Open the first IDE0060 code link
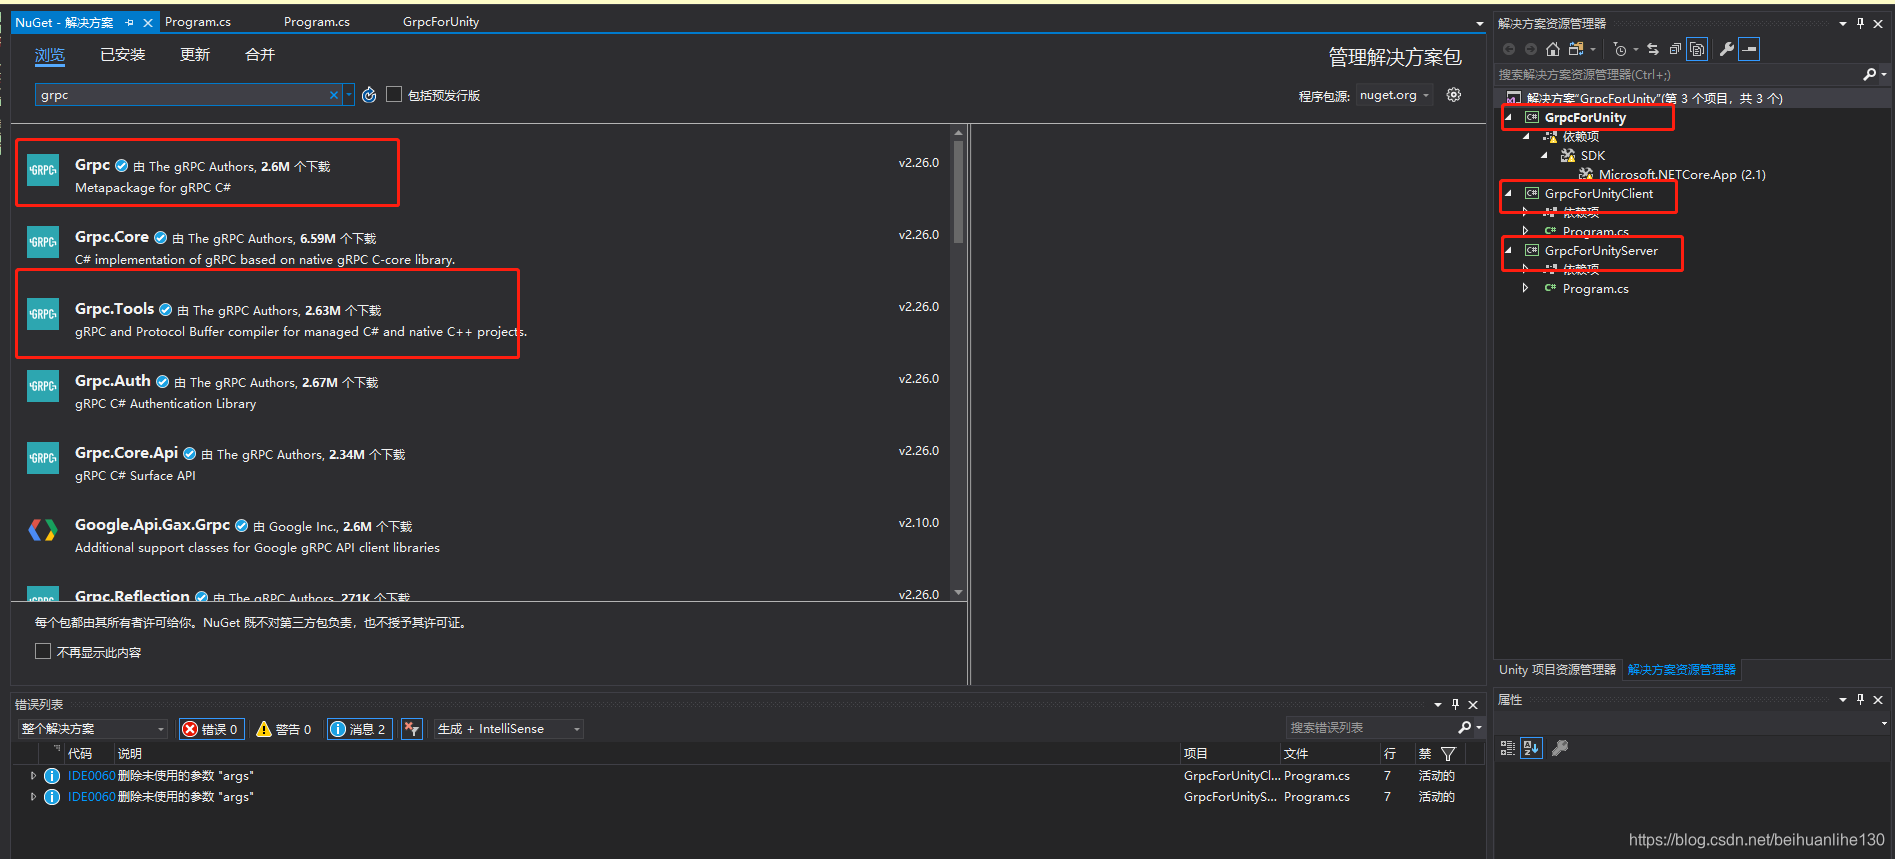1895x859 pixels. tap(92, 776)
